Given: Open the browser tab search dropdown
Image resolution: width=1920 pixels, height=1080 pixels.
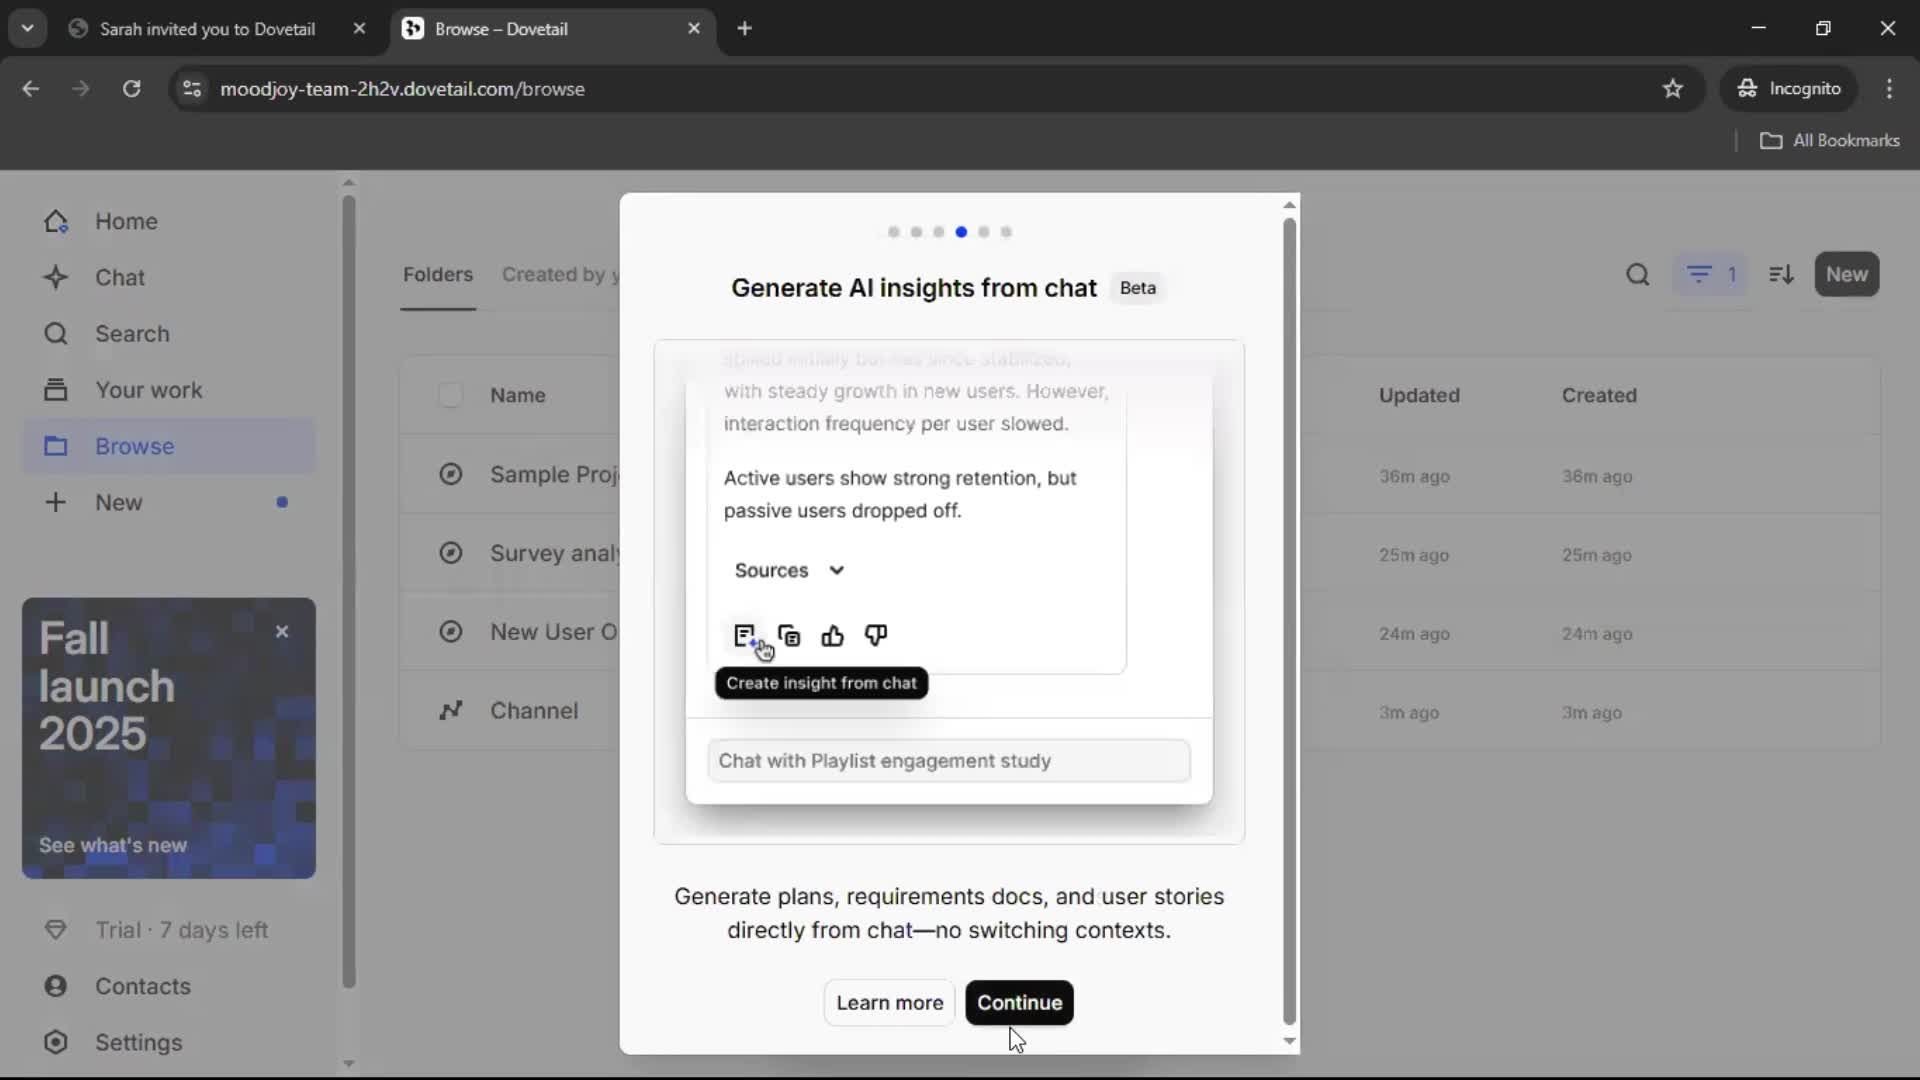Looking at the screenshot, I should tap(28, 28).
